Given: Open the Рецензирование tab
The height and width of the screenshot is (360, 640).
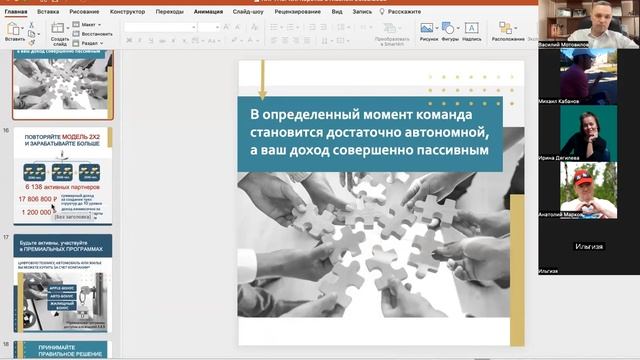Looking at the screenshot, I should 298,11.
